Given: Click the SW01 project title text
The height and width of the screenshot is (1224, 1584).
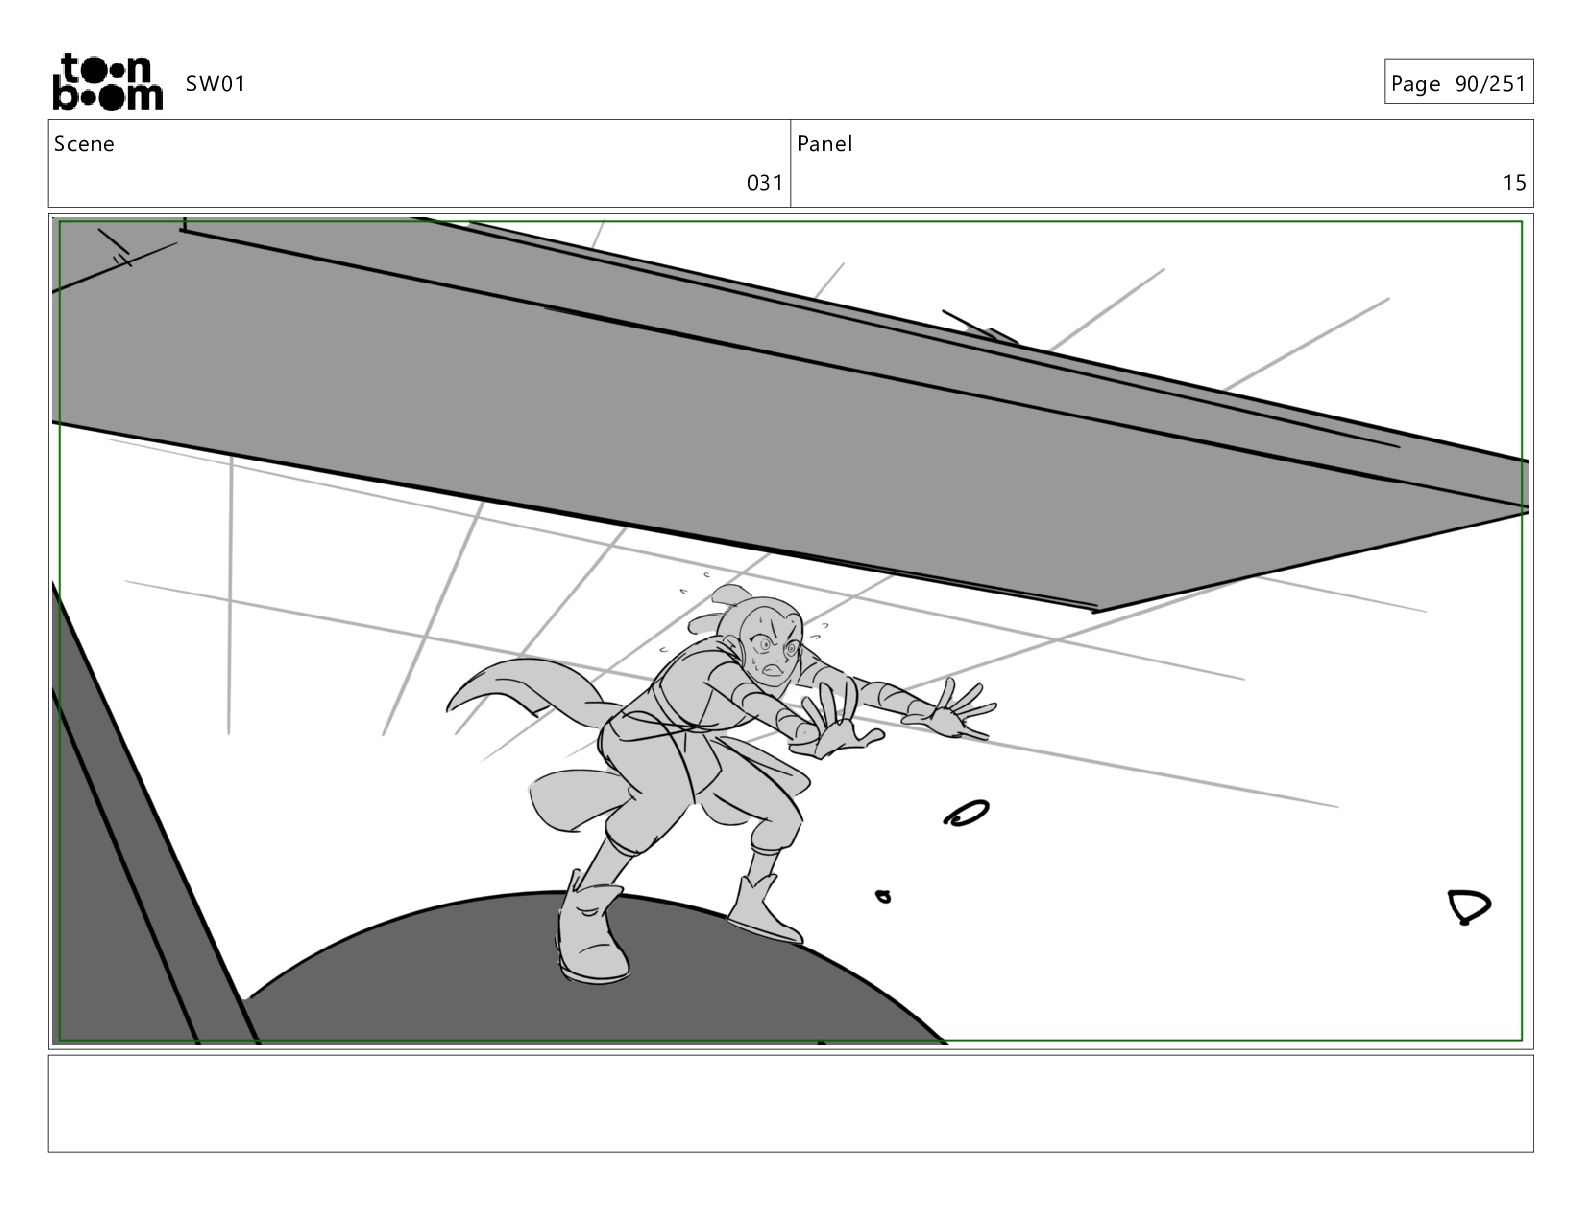Looking at the screenshot, I should click(x=215, y=84).
